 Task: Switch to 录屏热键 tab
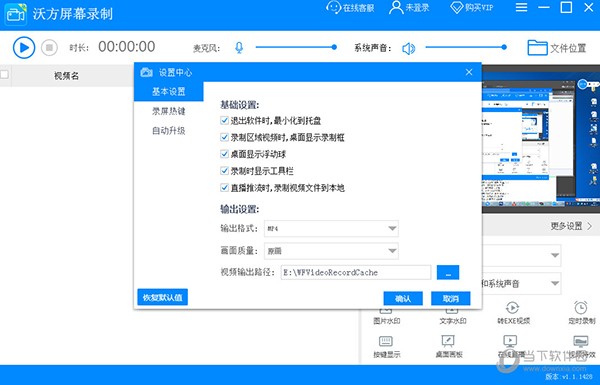point(169,111)
